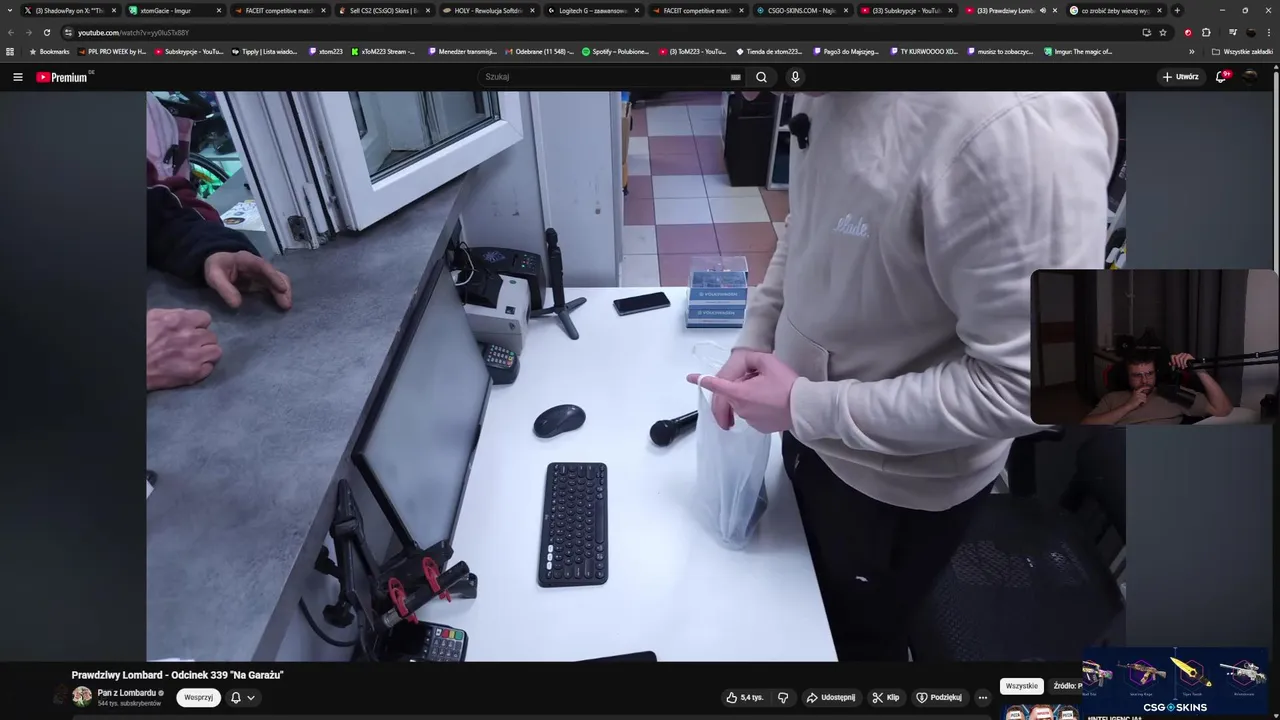Mute the playing Prawdziwy Lombard tab audio
This screenshot has height=720, width=1280.
1042,10
